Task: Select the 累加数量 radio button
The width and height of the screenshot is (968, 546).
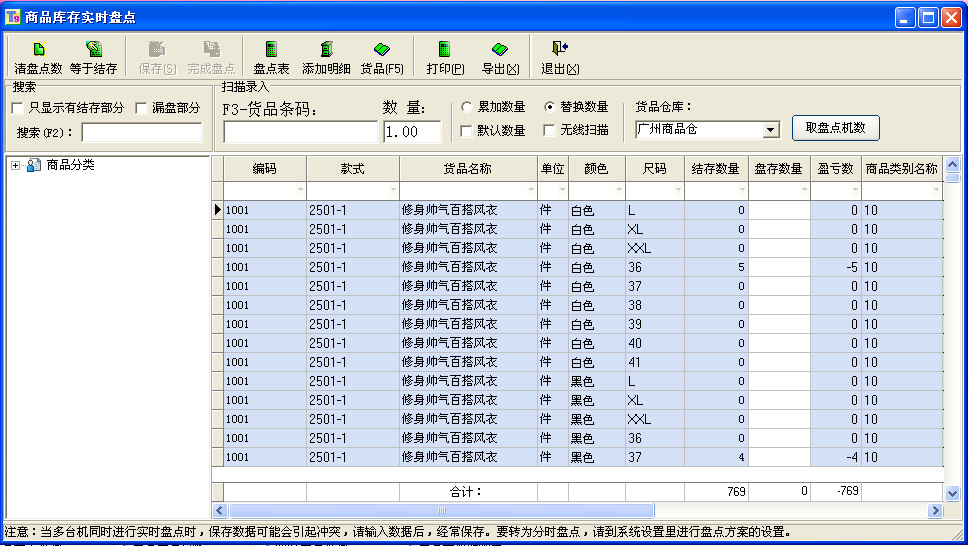Action: [467, 107]
